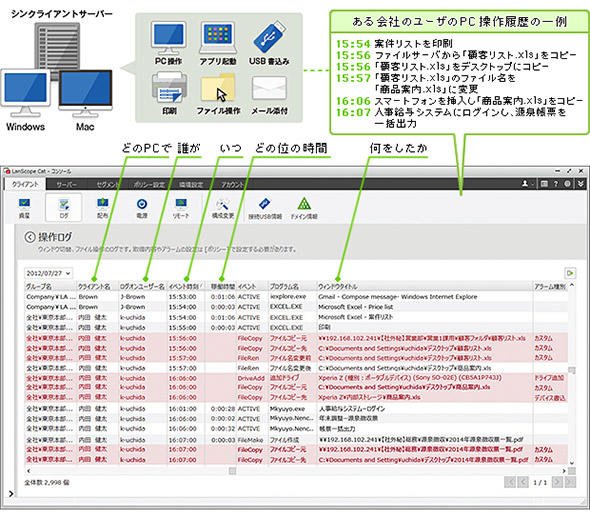Click the 印刷 printer icon in illustration
Image resolution: width=590 pixels, height=519 pixels.
click(x=169, y=88)
